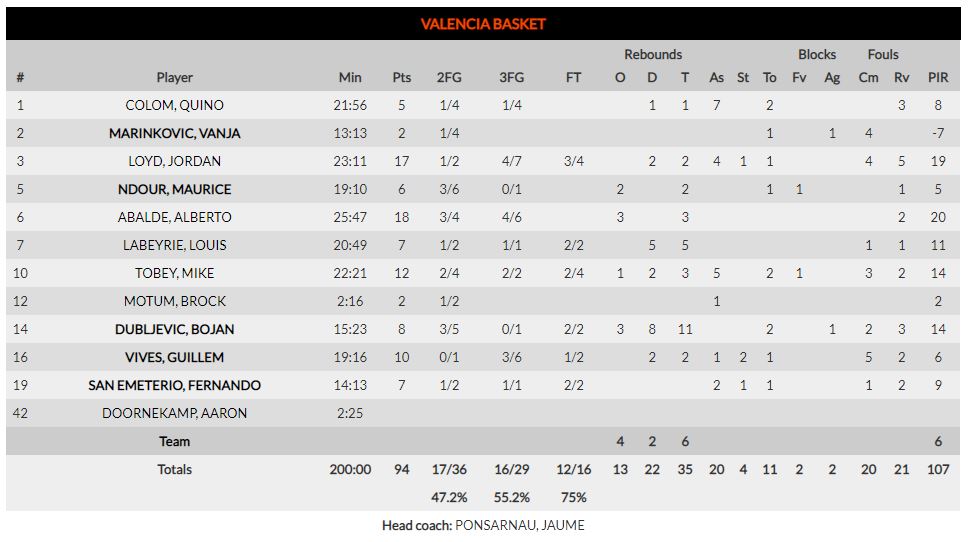
Task: Select LOYD, JORDAN in player list
Action: [175, 161]
